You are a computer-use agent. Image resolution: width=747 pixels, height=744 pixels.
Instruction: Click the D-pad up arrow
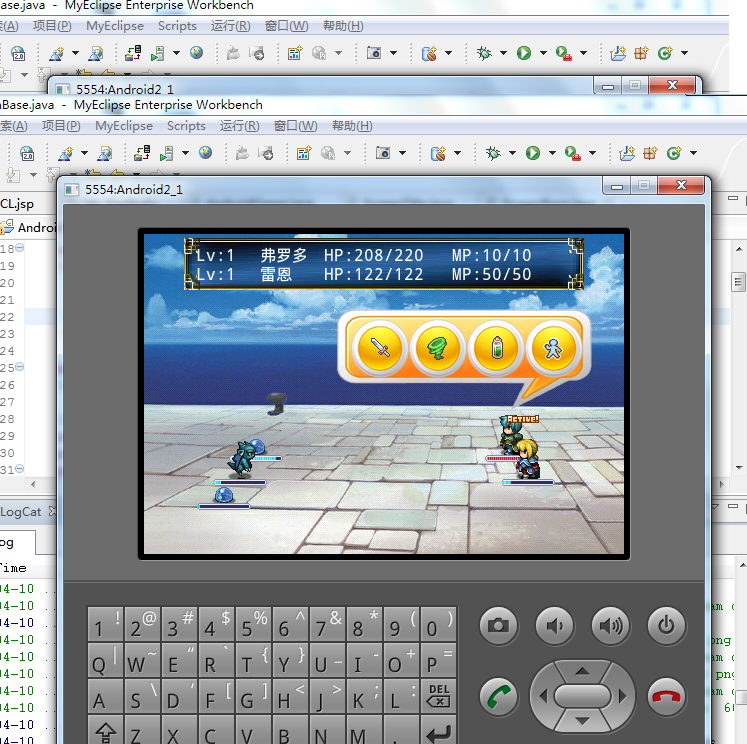[582, 672]
